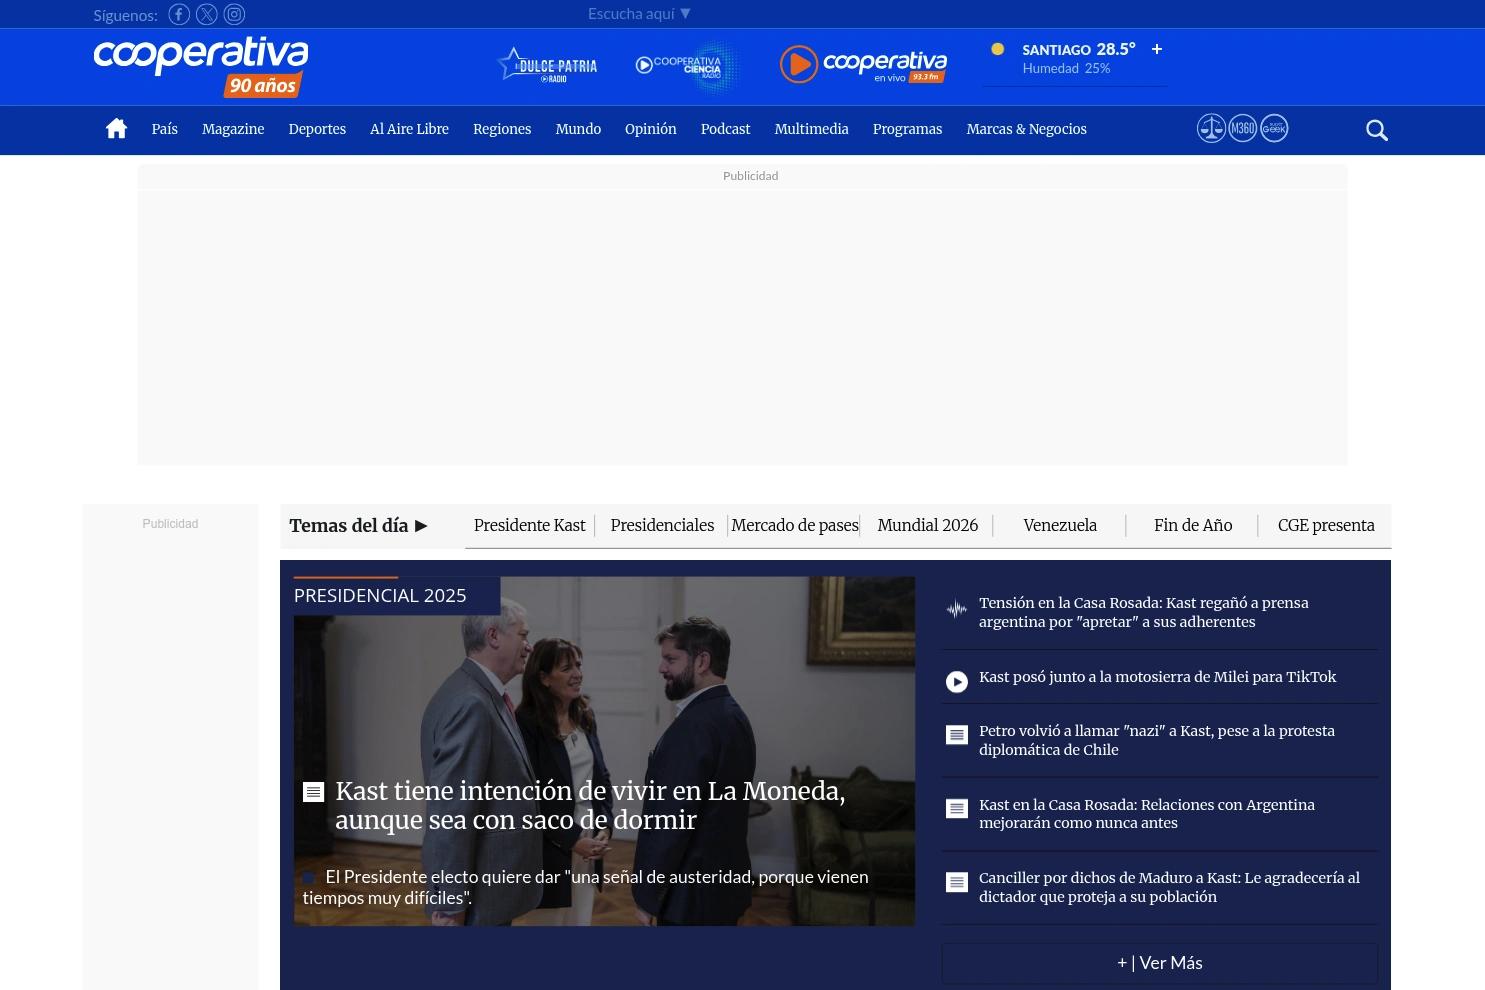Play Cooperativa Ciencia Radio
The height and width of the screenshot is (990, 1485).
687,66
